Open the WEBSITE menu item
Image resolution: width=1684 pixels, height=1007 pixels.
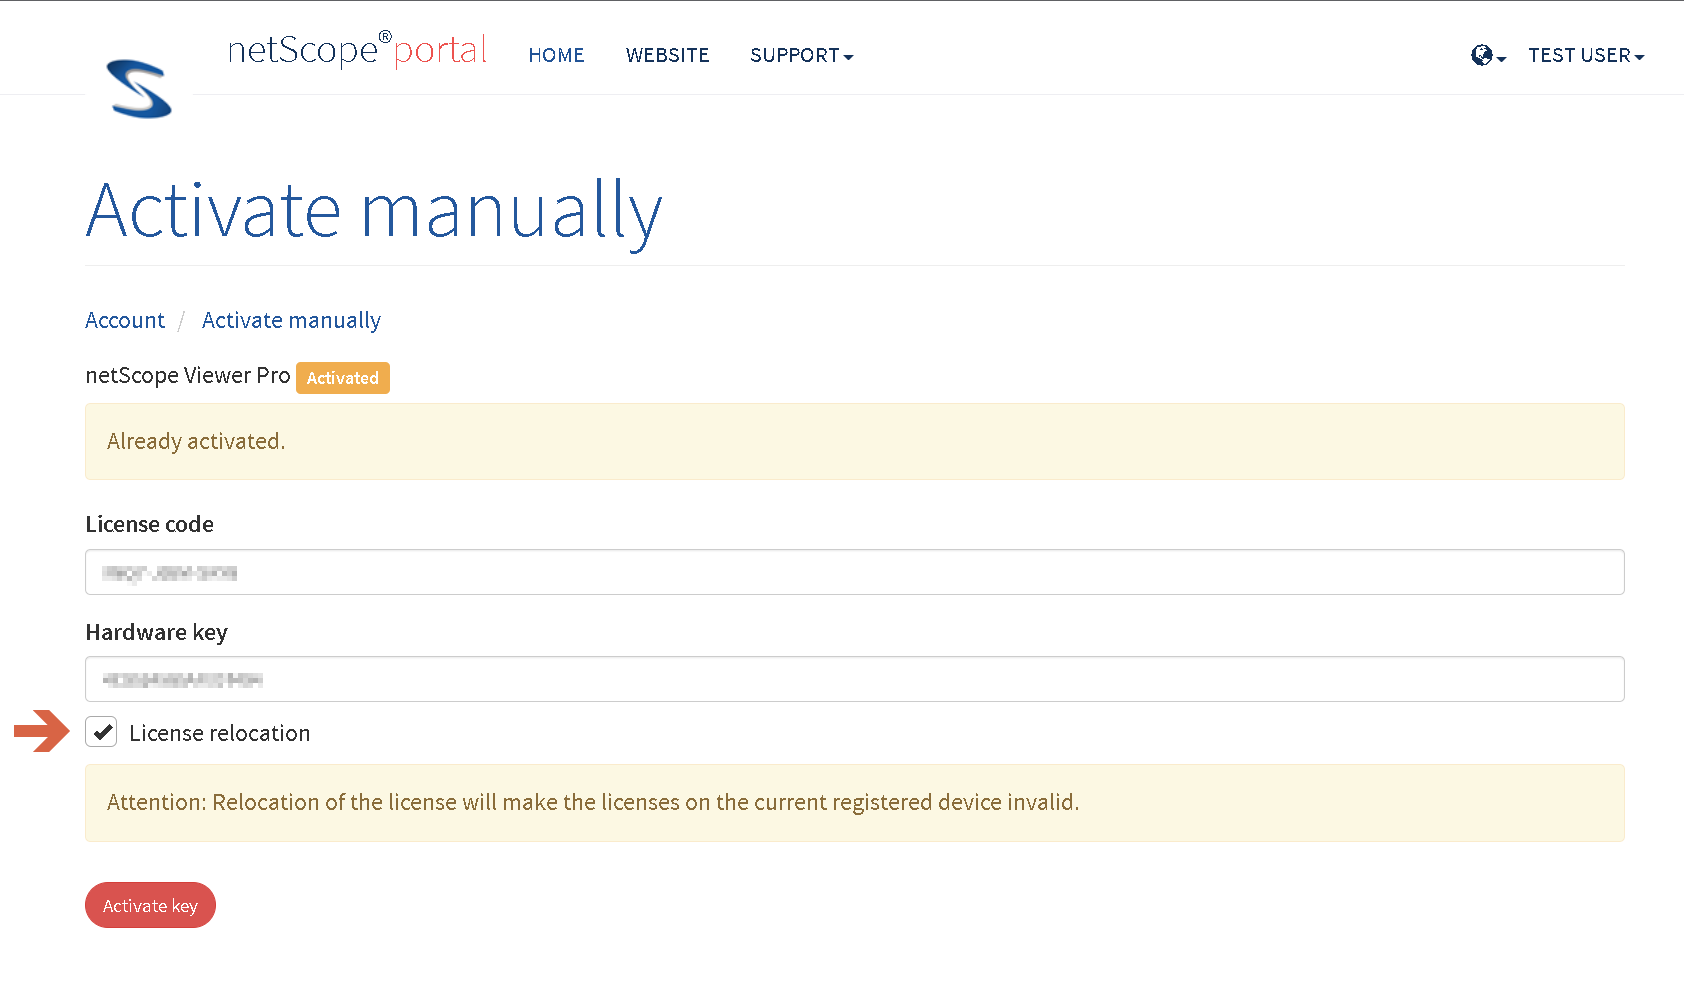667,56
